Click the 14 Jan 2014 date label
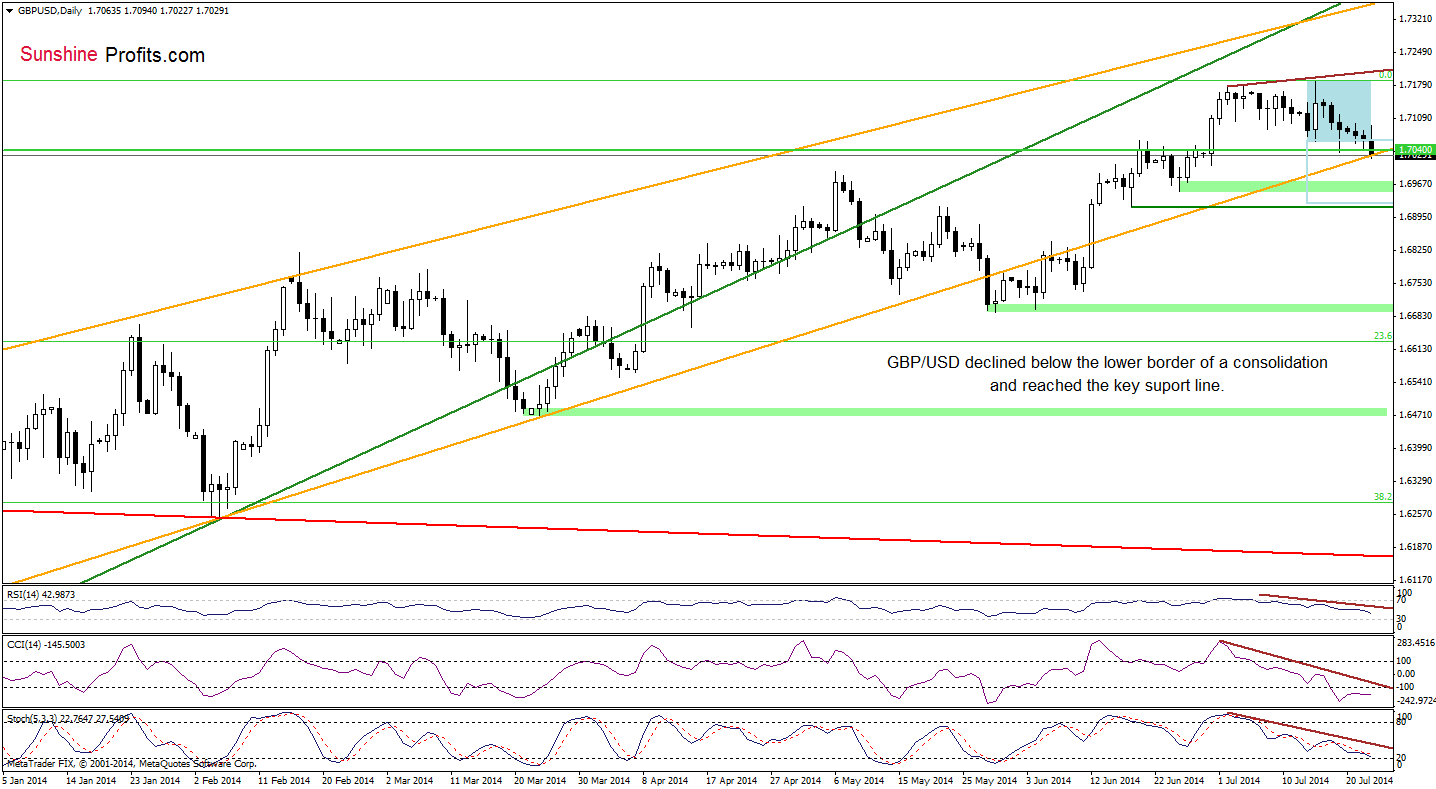The image size is (1436, 789). point(93,779)
